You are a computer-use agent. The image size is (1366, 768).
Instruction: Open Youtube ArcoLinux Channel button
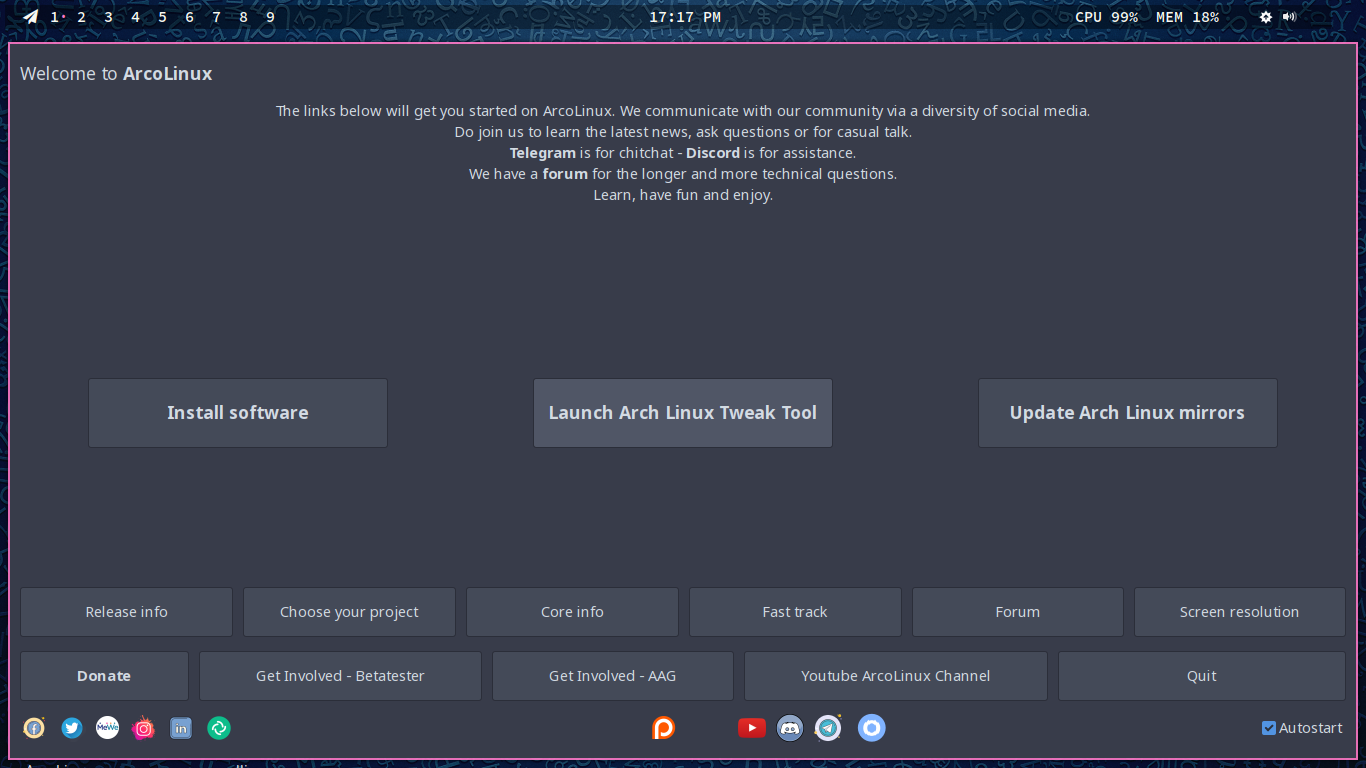tap(896, 676)
